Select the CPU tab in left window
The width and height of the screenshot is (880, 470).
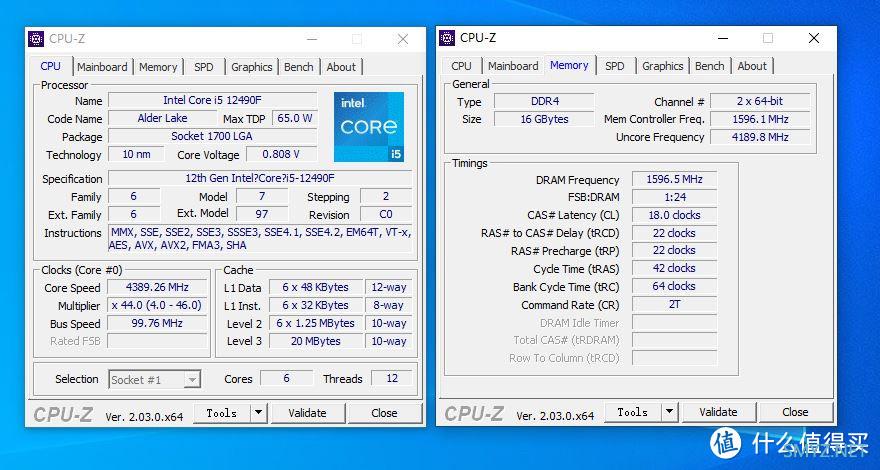tap(51, 66)
